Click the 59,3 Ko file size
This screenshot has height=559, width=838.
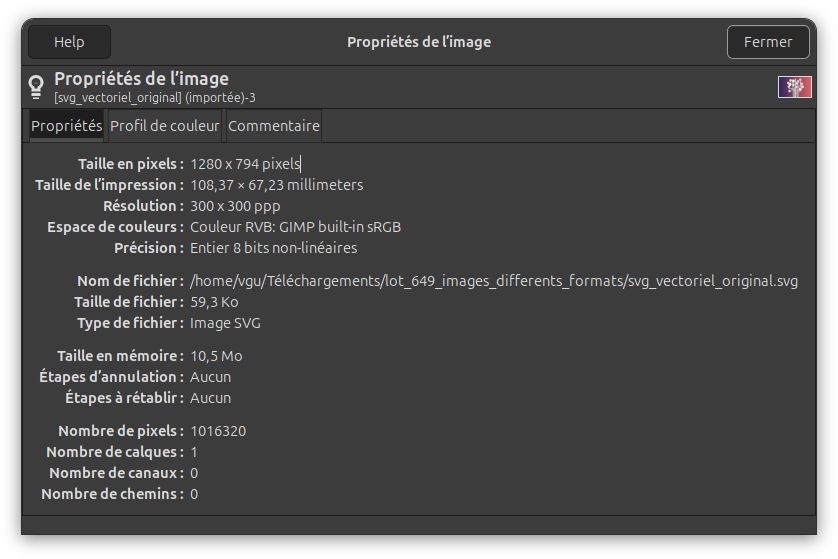(214, 302)
